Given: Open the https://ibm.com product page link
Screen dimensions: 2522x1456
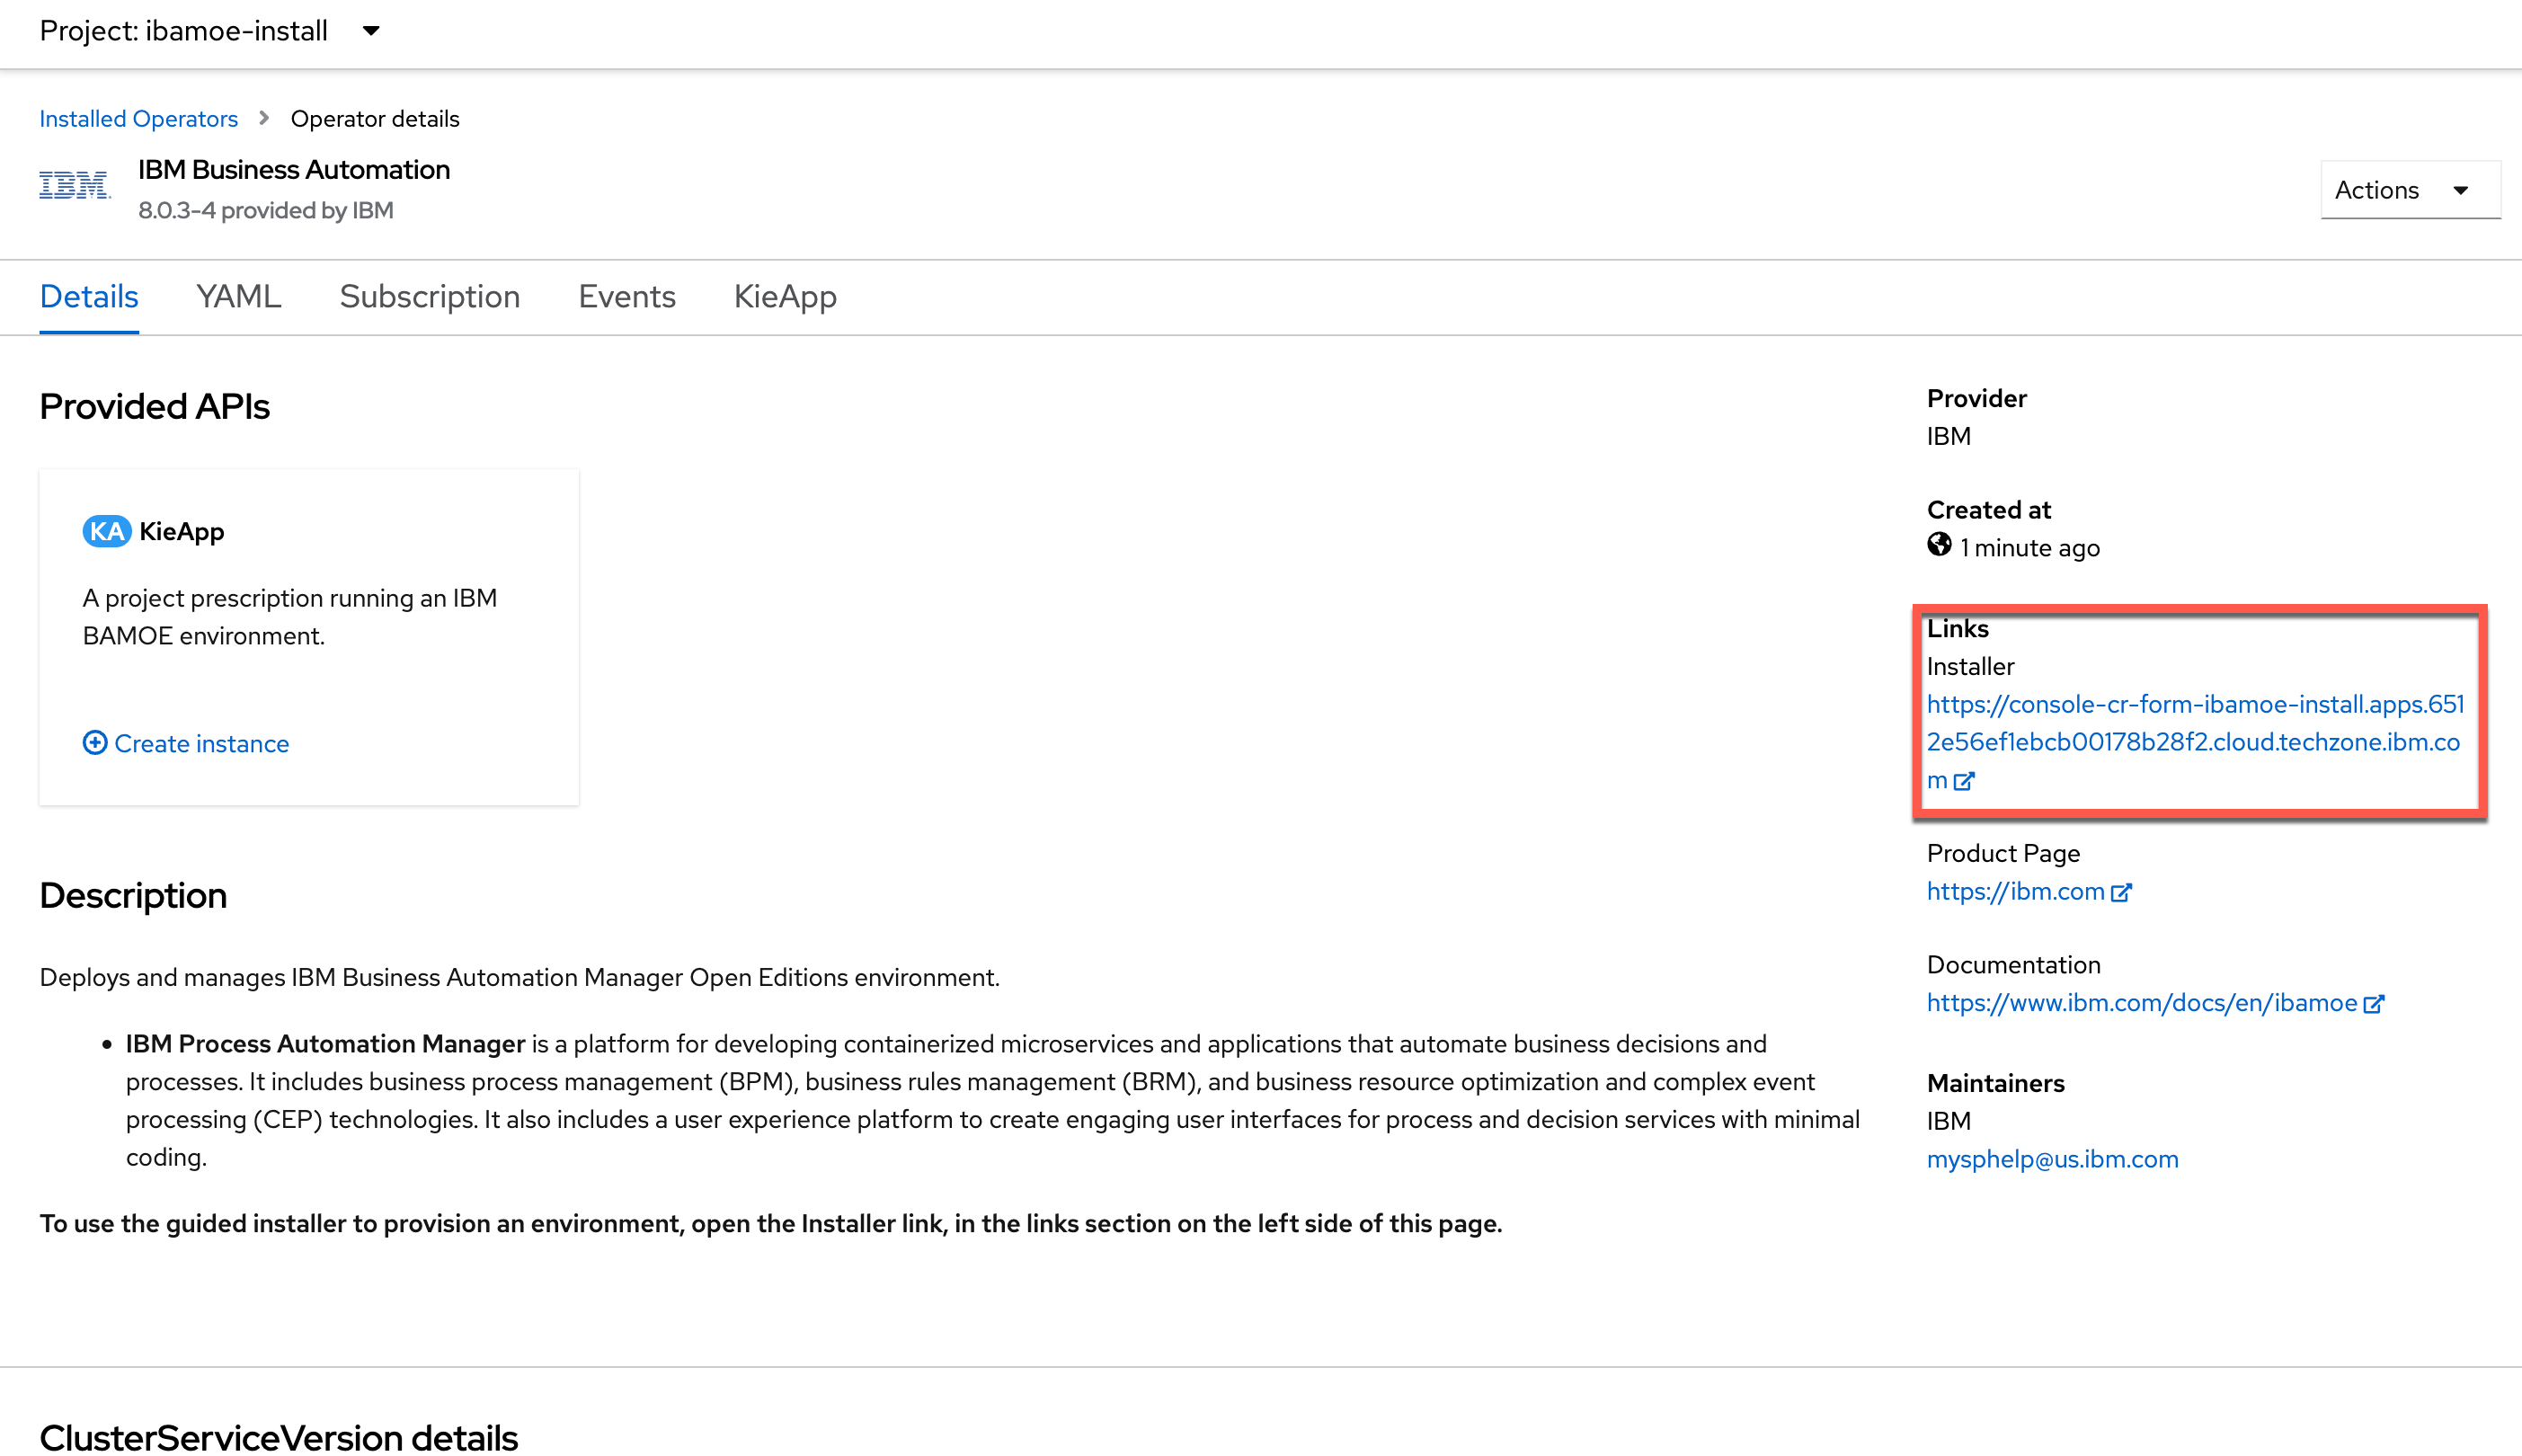Looking at the screenshot, I should pos(2015,891).
